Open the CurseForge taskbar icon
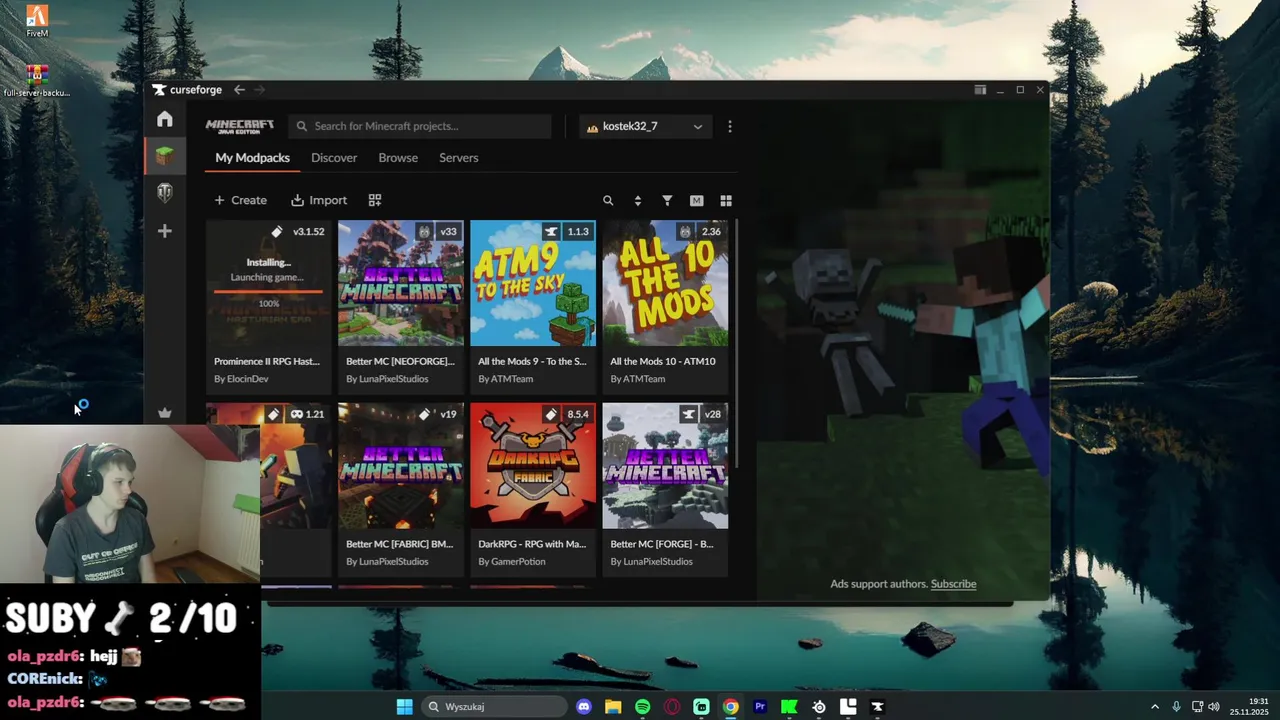The width and height of the screenshot is (1280, 720). (877, 707)
